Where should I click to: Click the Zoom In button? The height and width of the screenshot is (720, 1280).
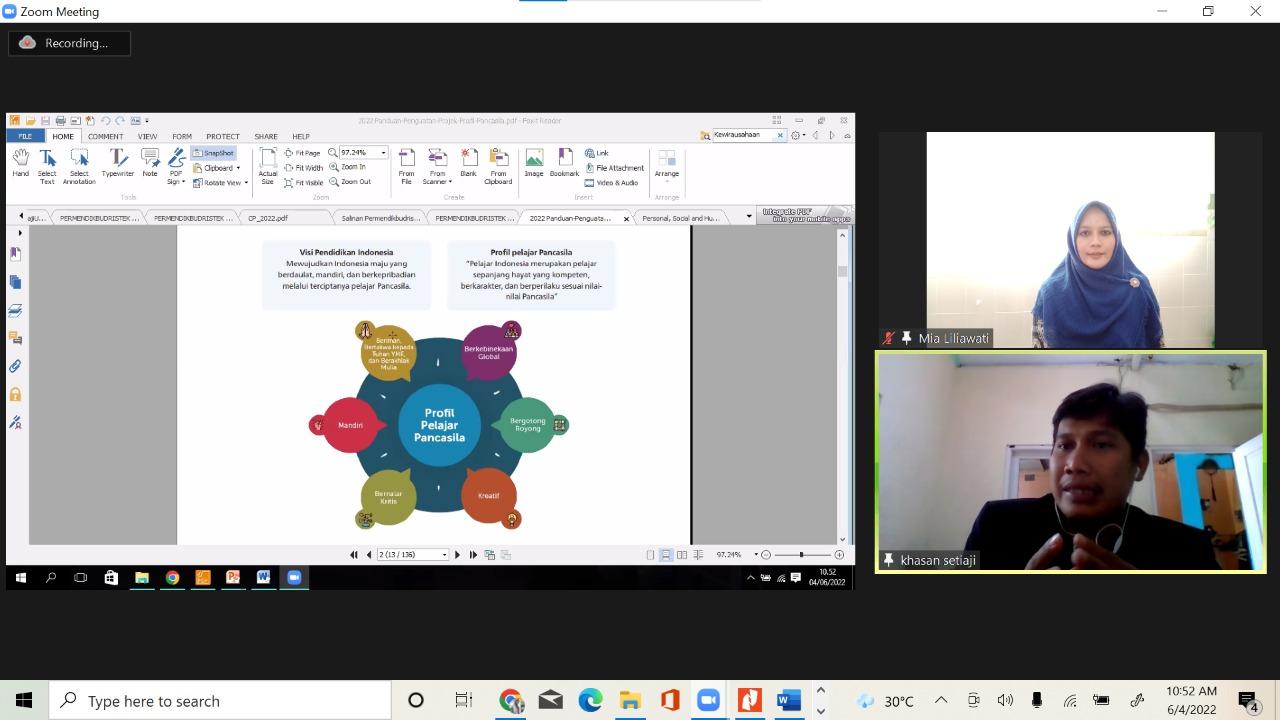349,167
